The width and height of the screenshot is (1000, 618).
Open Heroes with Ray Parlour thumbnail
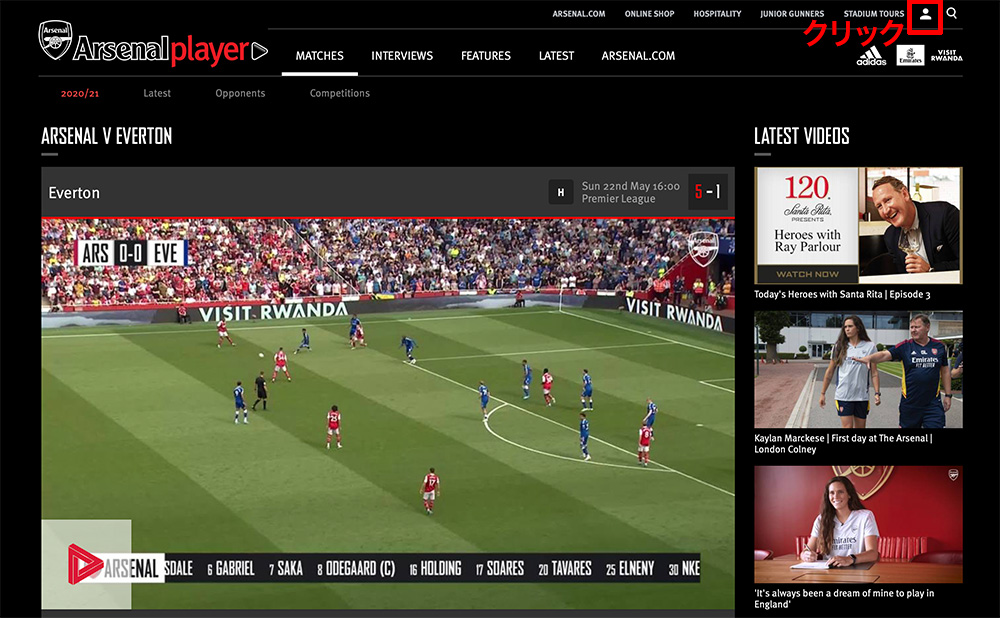pos(858,225)
